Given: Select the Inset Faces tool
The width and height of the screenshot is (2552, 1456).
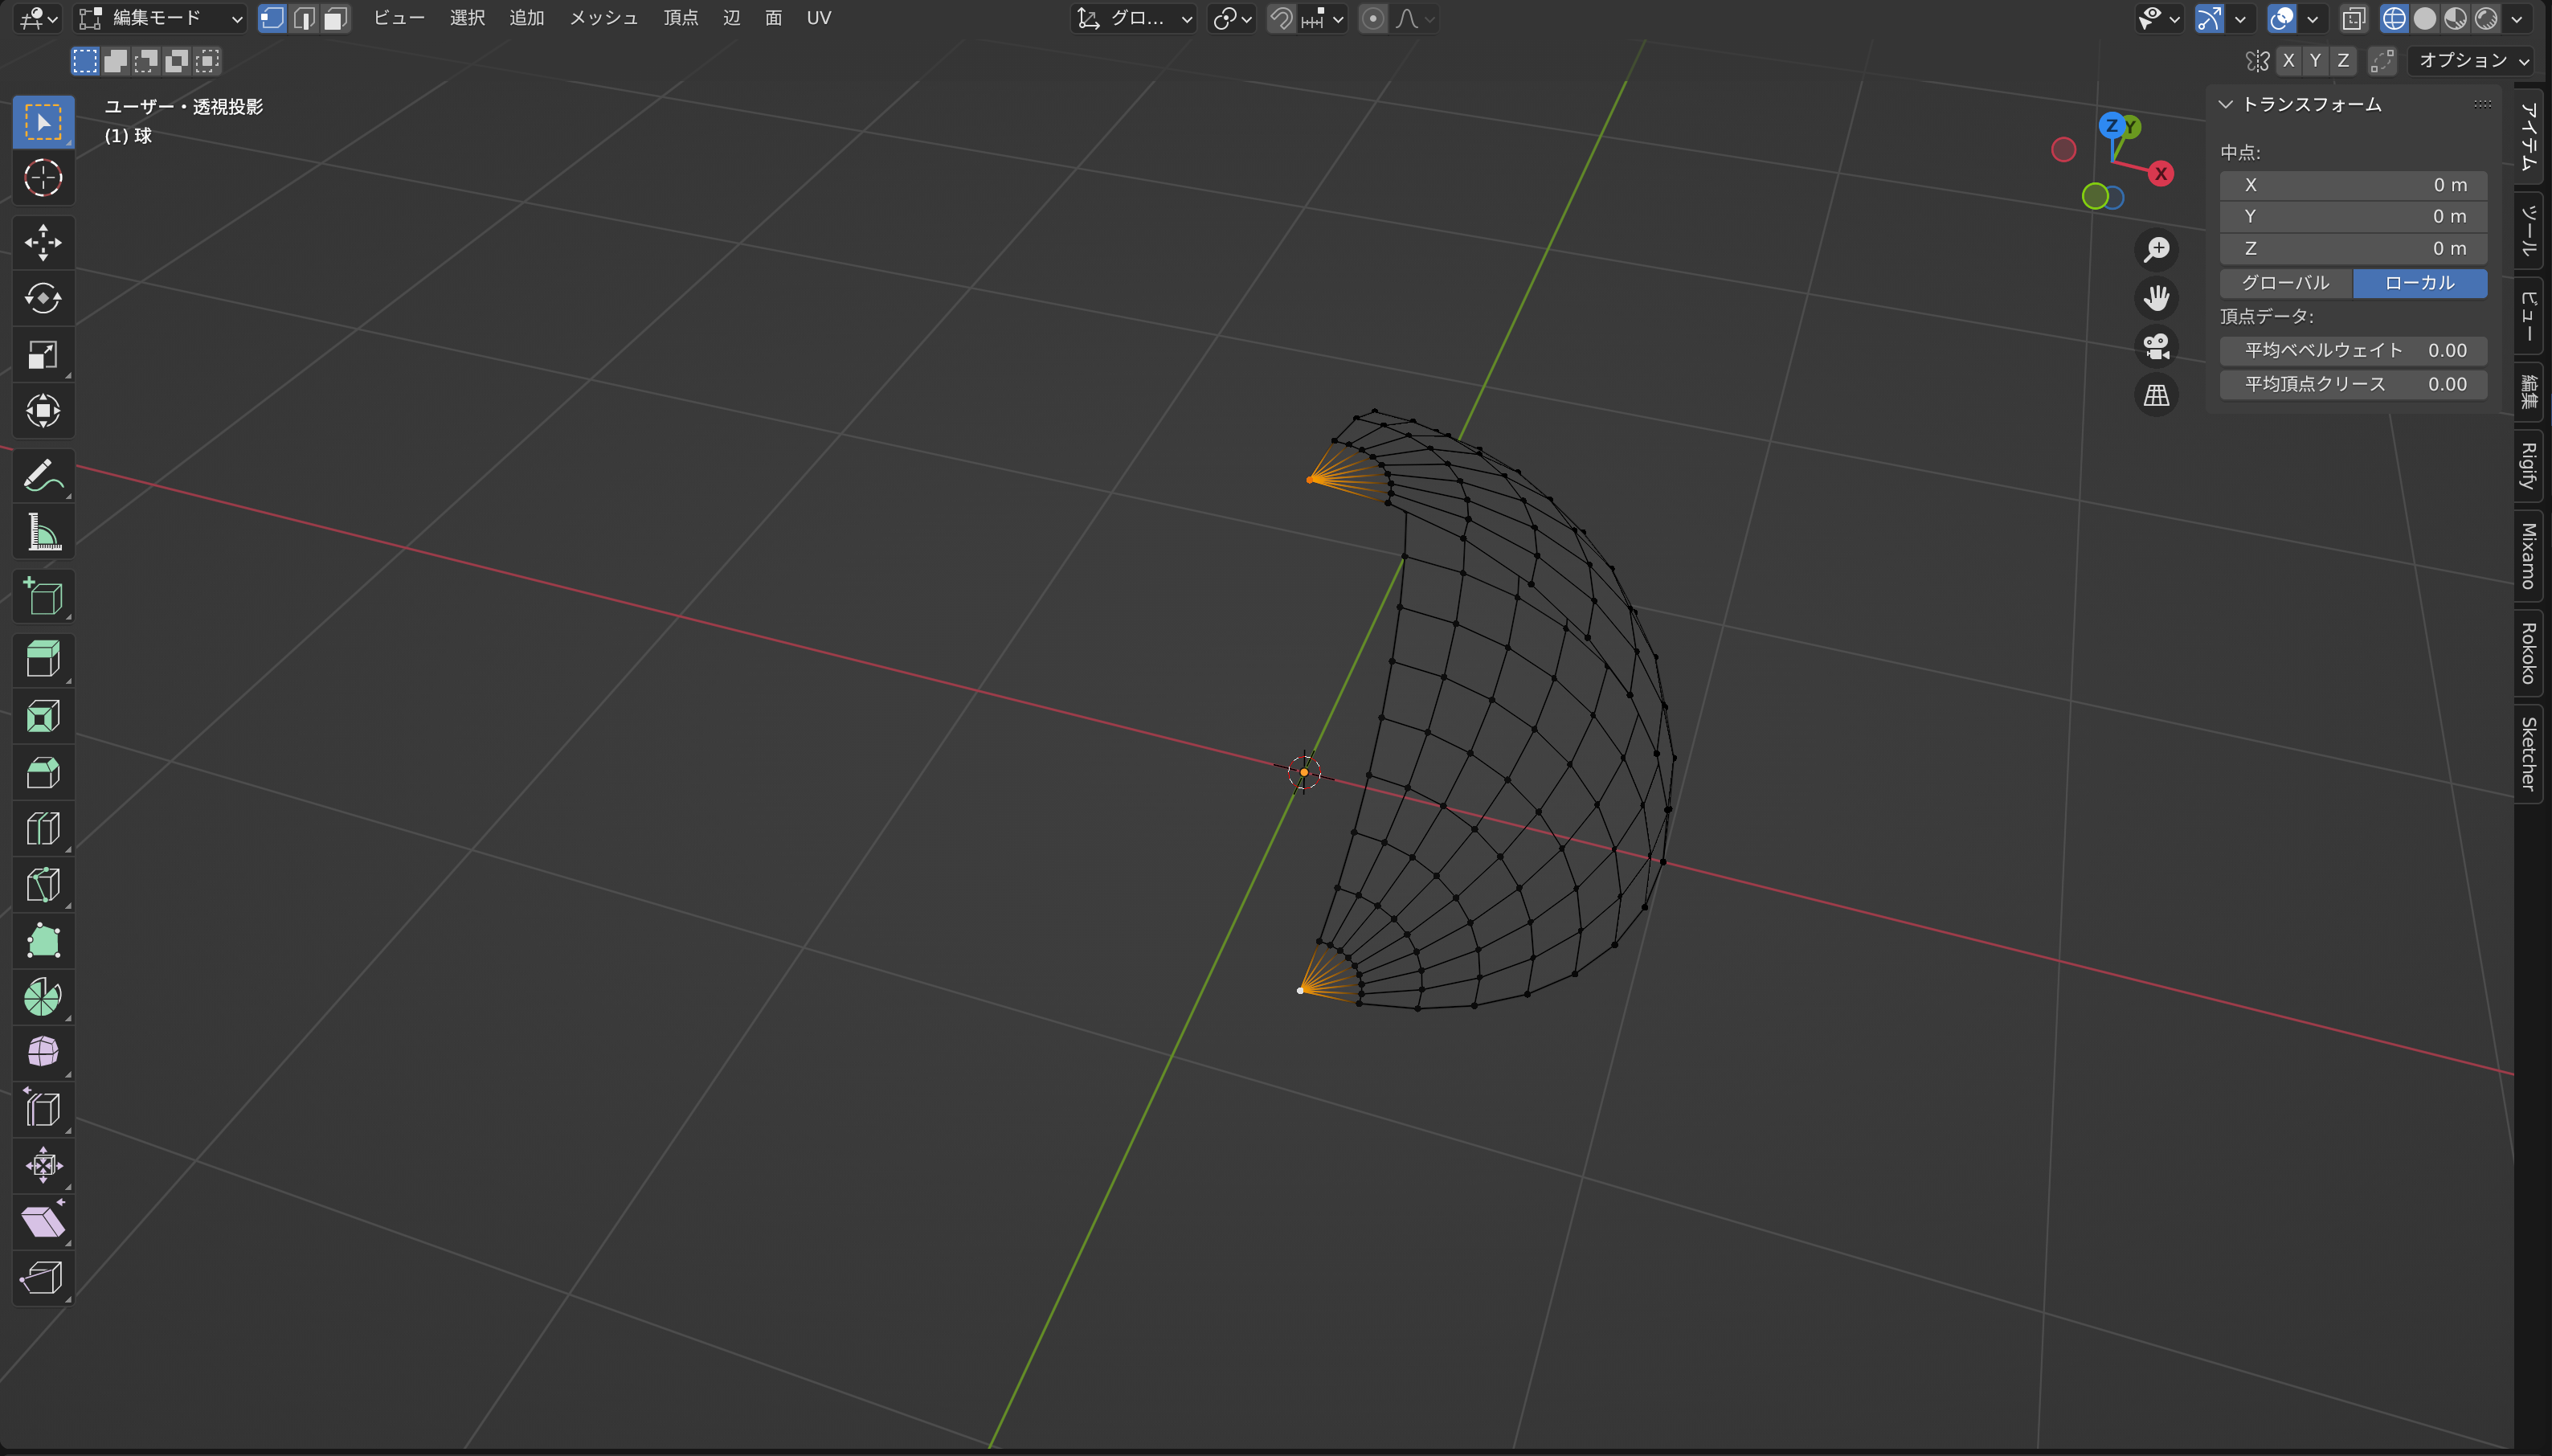Looking at the screenshot, I should [43, 716].
